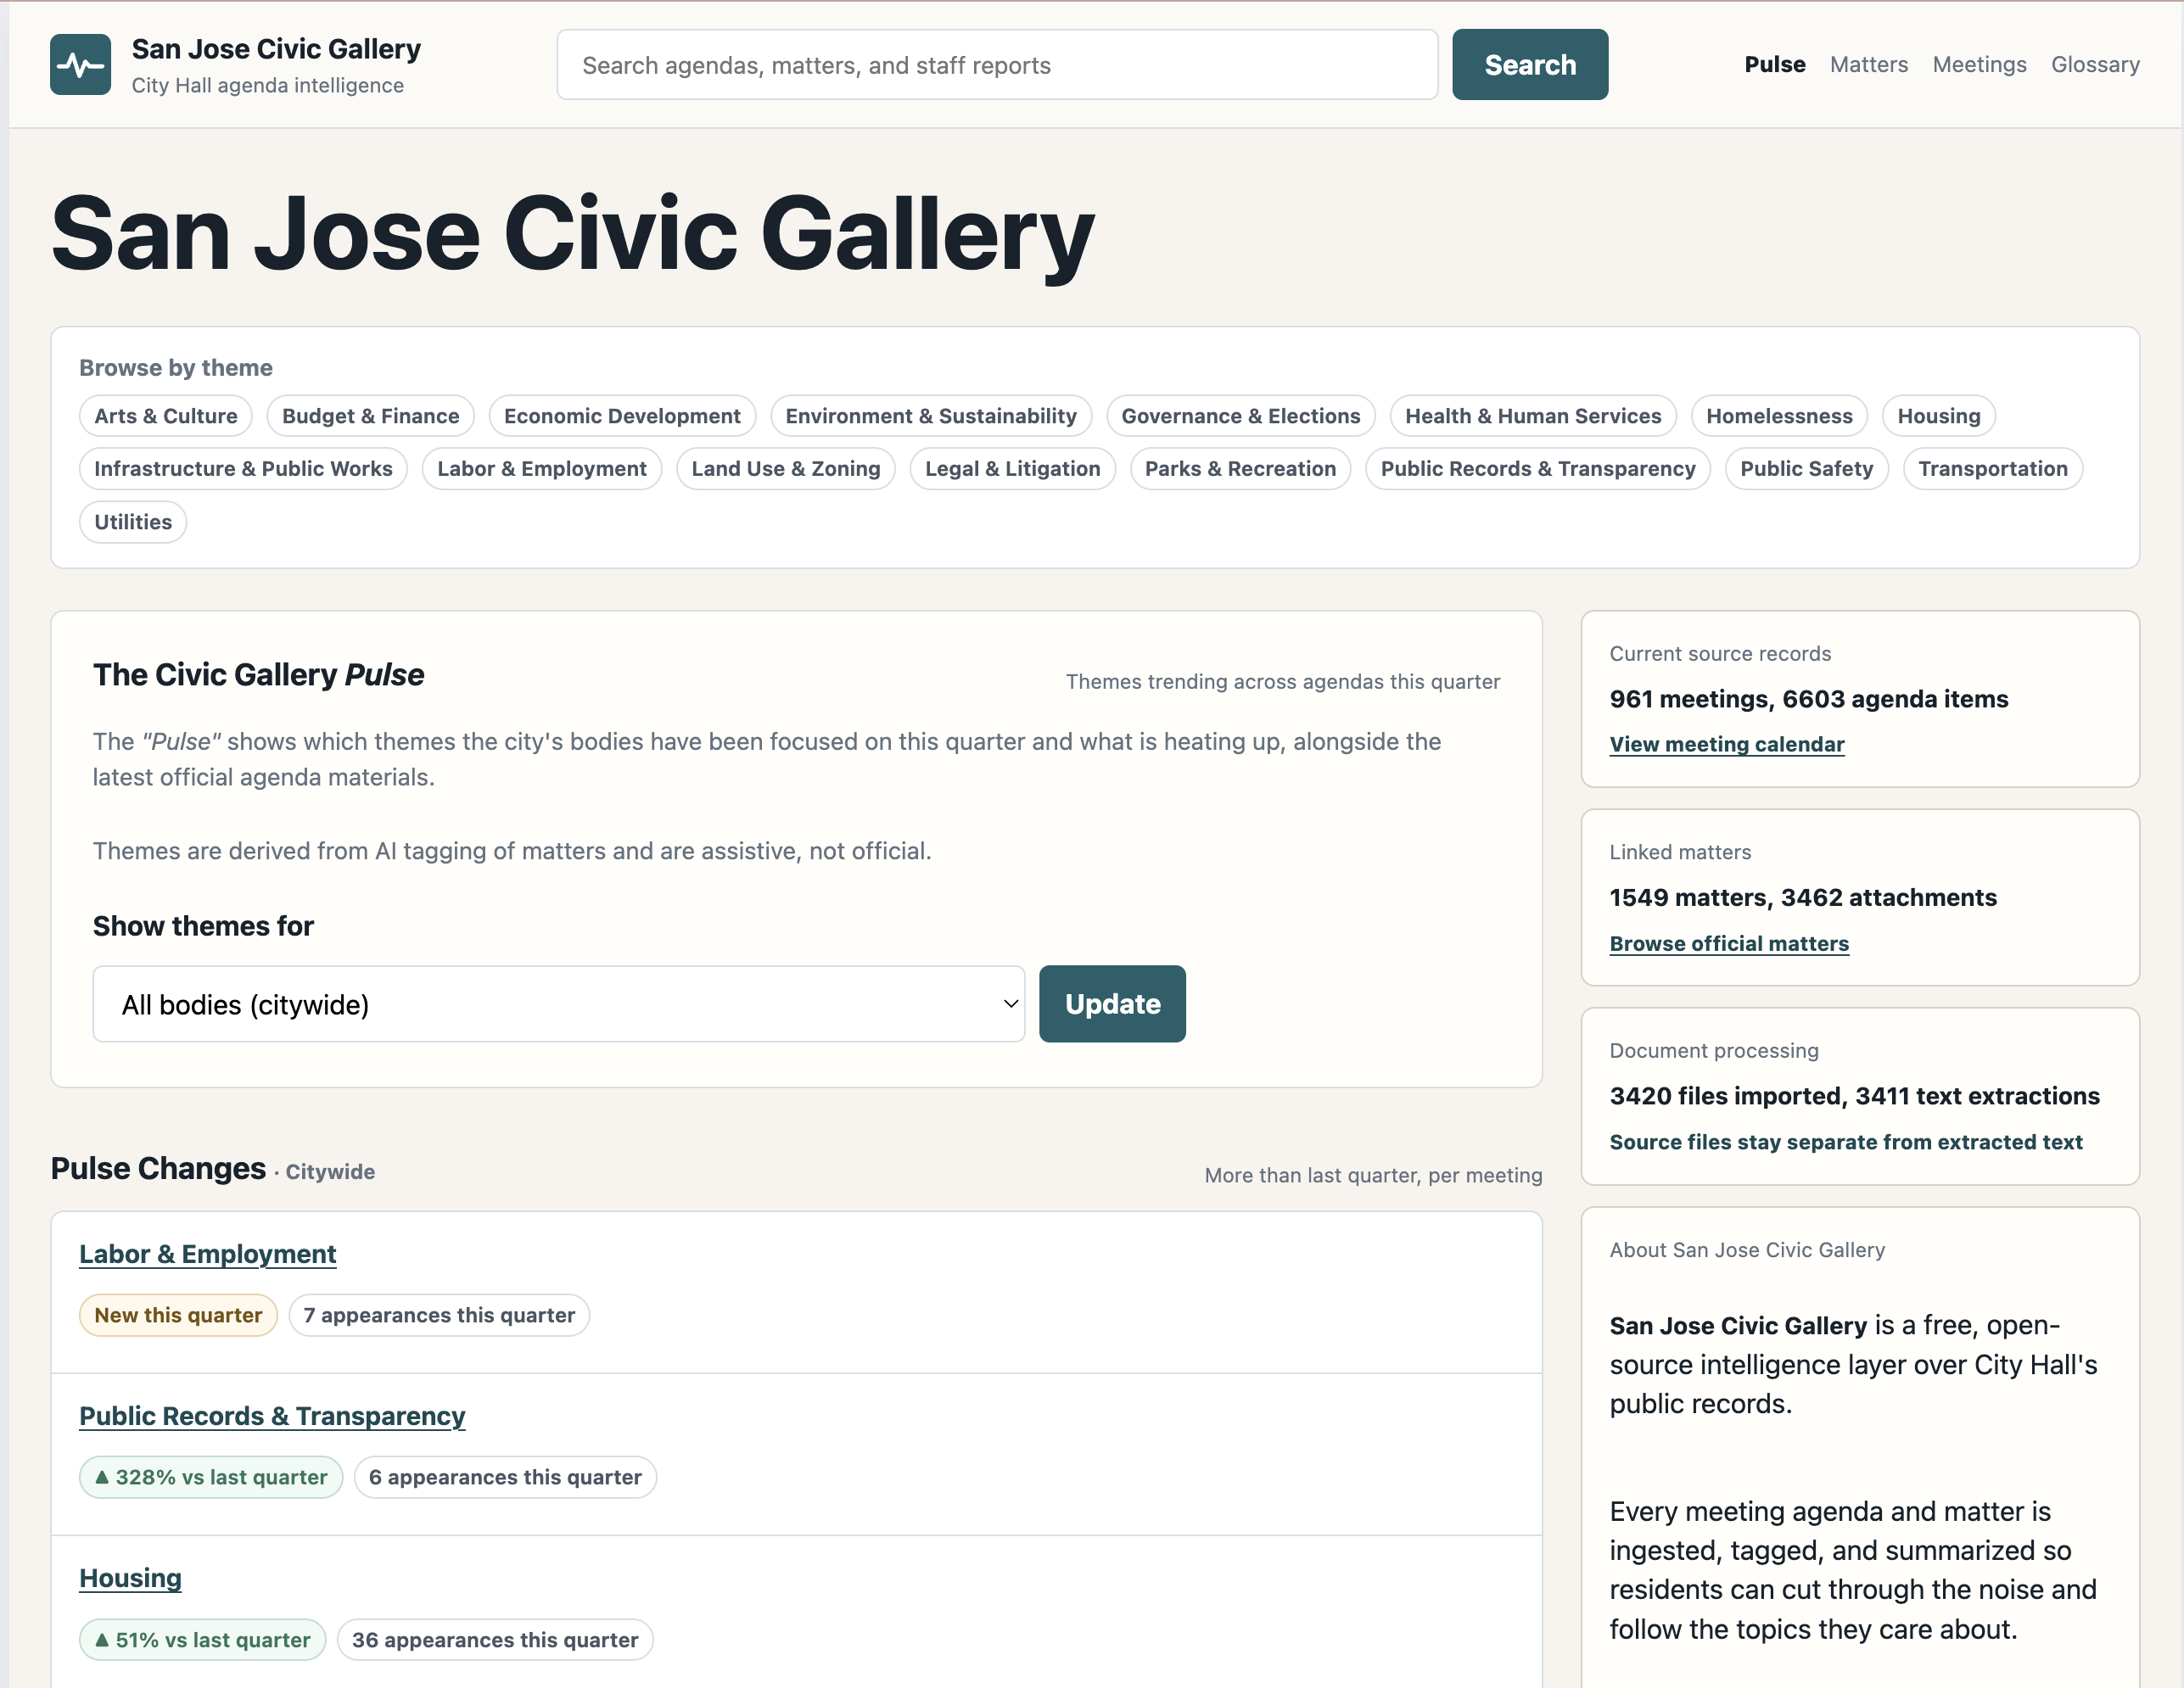Select Environment & Sustainability theme chip
This screenshot has height=1688, width=2184.
tap(931, 416)
